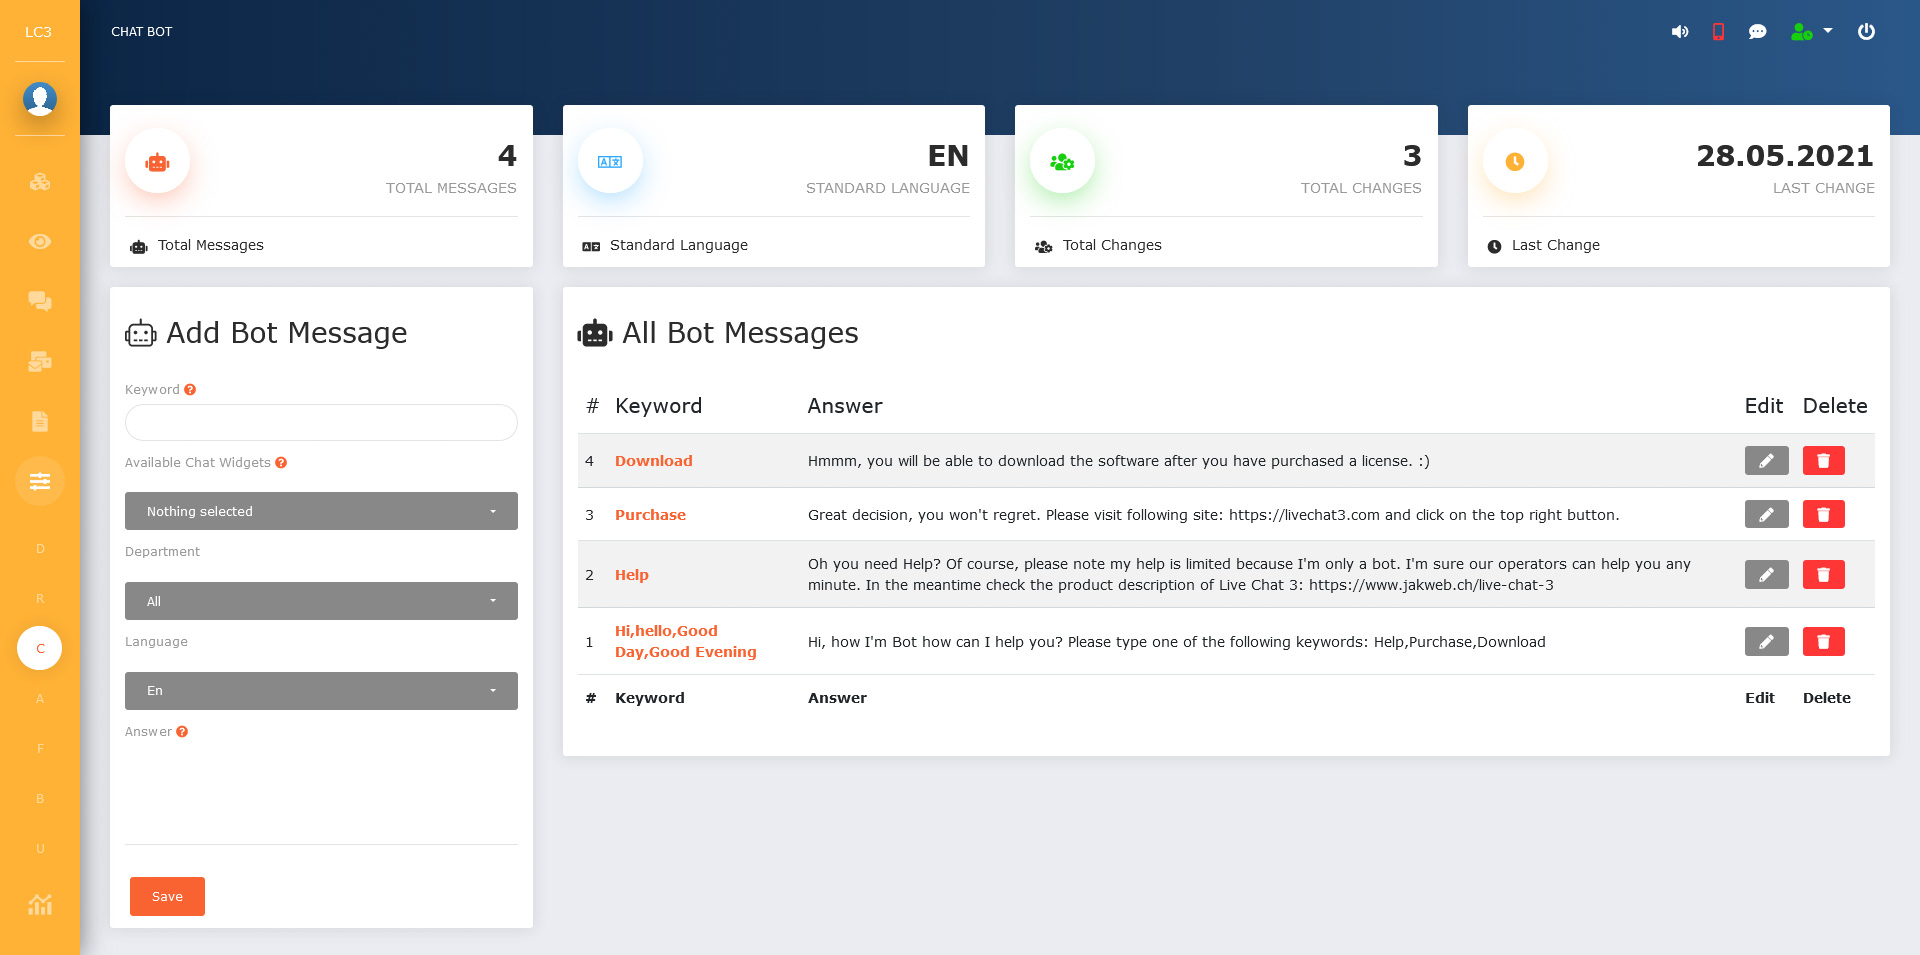Viewport: 1920px width, 955px height.
Task: Edit the Help bot message
Action: [1766, 575]
